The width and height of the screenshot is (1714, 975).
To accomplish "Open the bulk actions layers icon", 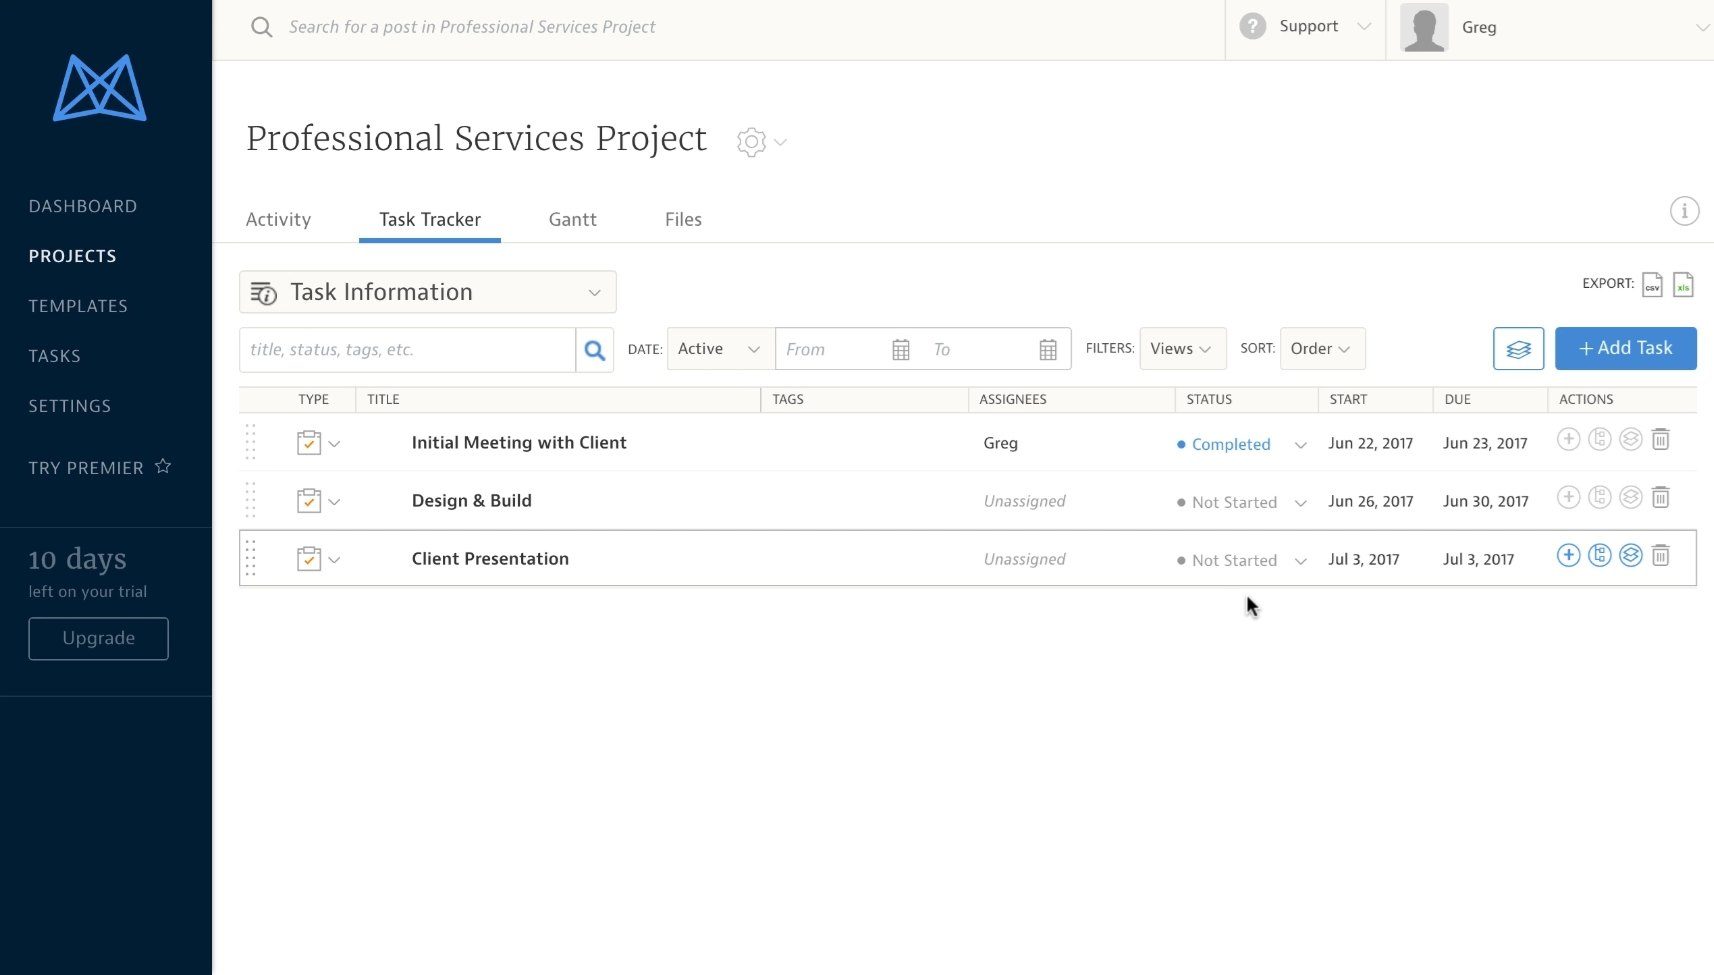I will pyautogui.click(x=1519, y=349).
